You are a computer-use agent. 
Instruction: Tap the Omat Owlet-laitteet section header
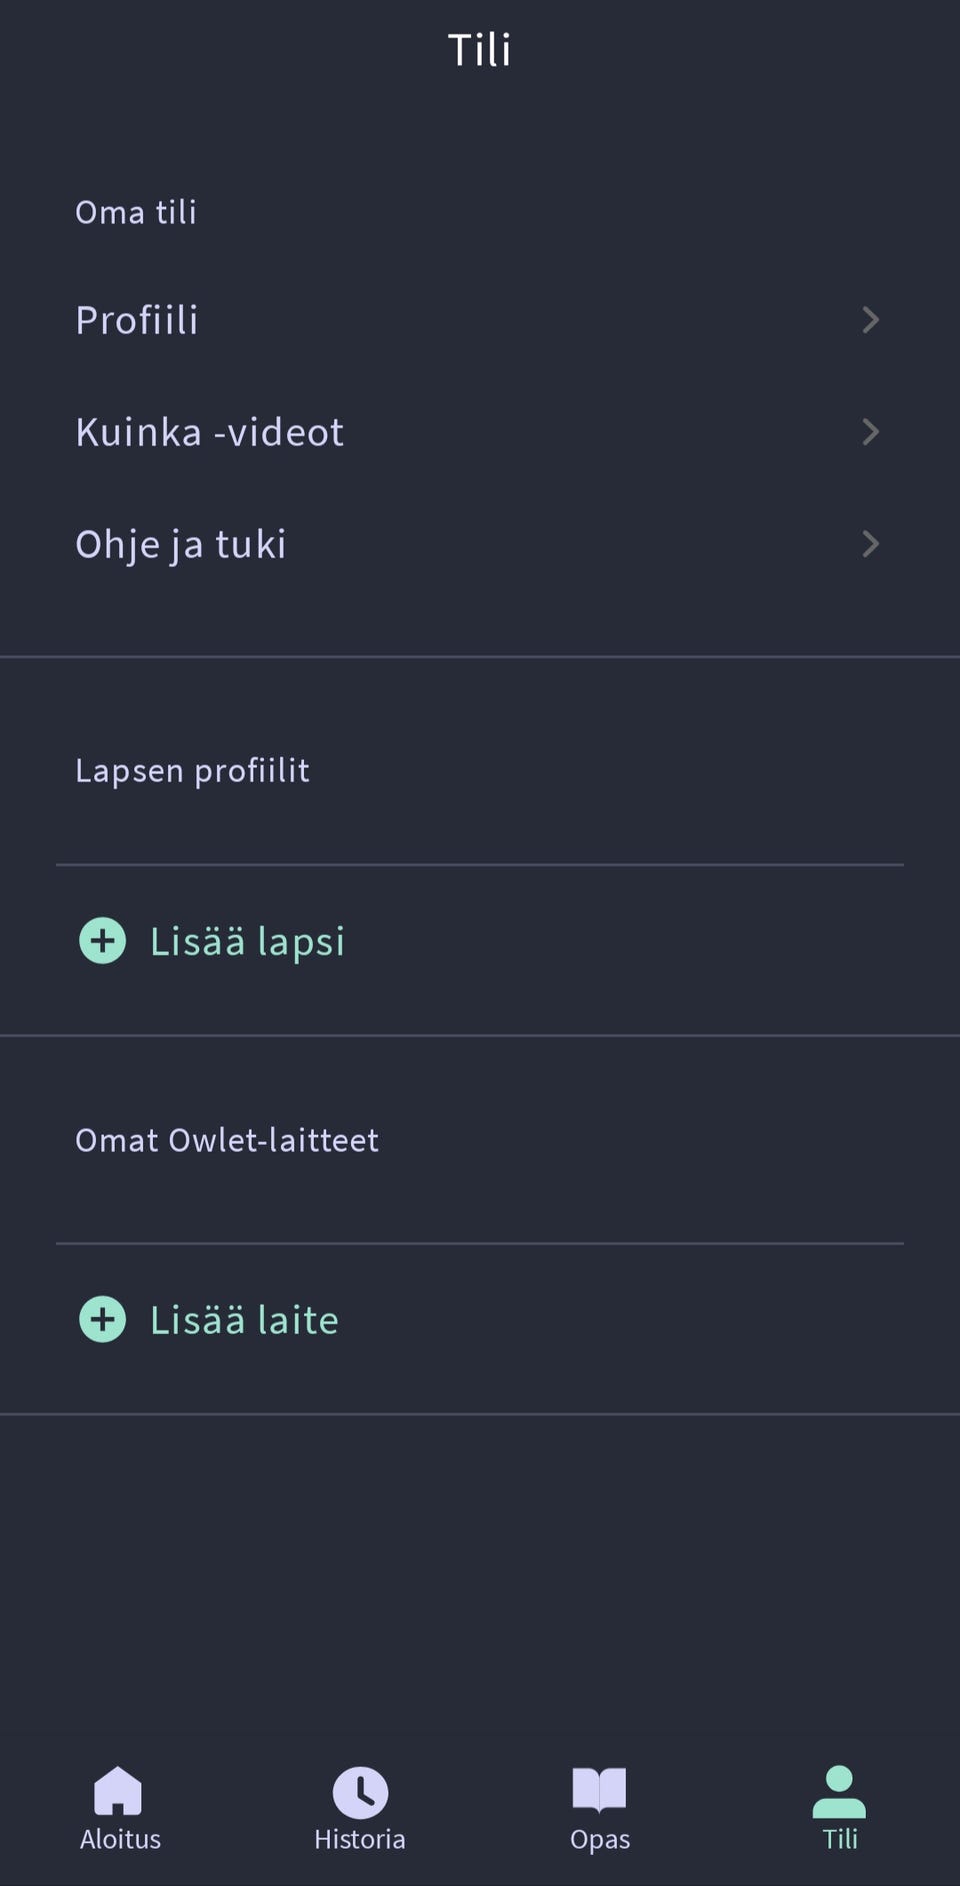pyautogui.click(x=227, y=1140)
